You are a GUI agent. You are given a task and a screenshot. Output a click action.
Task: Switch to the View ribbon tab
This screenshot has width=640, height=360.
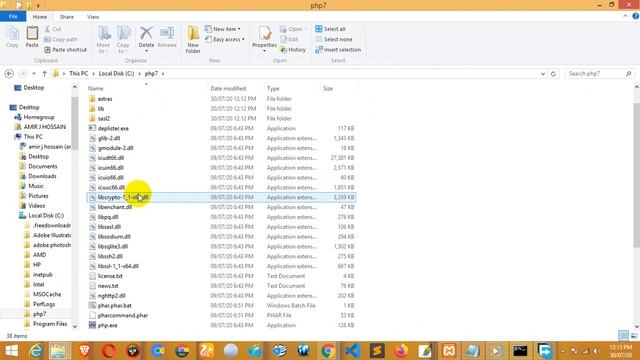click(x=93, y=17)
